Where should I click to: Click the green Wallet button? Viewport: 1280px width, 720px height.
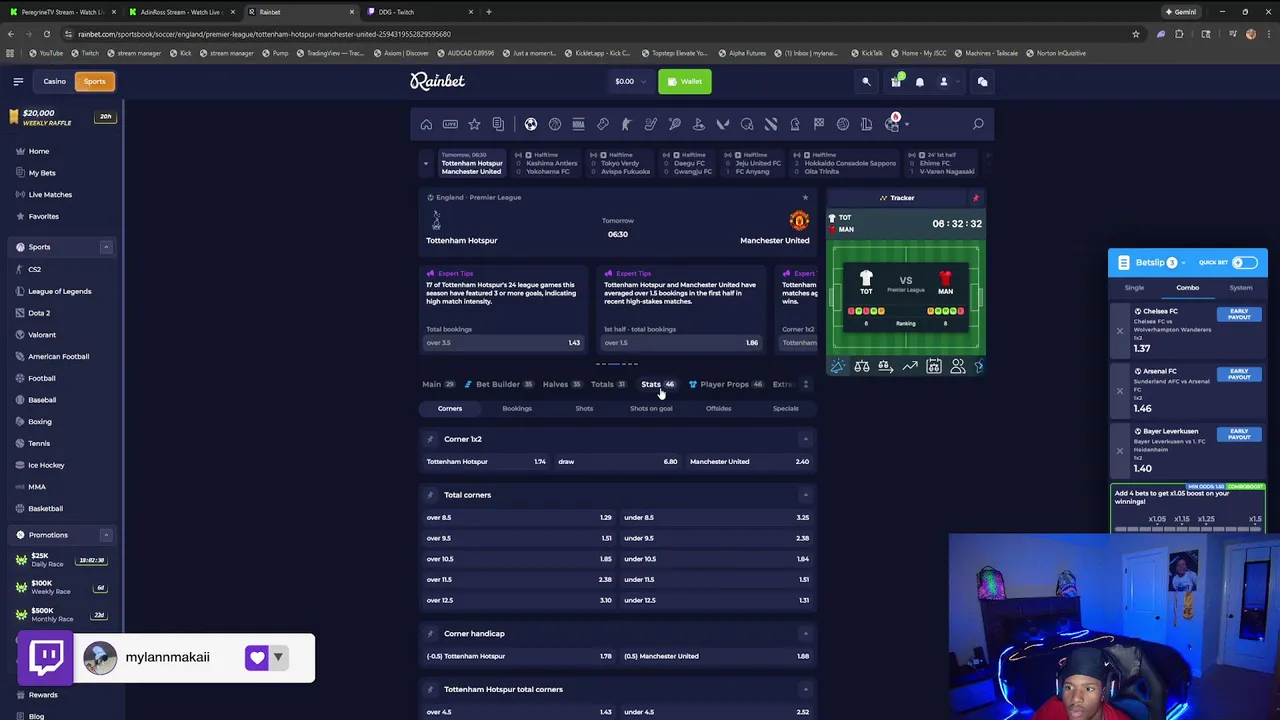coord(685,82)
